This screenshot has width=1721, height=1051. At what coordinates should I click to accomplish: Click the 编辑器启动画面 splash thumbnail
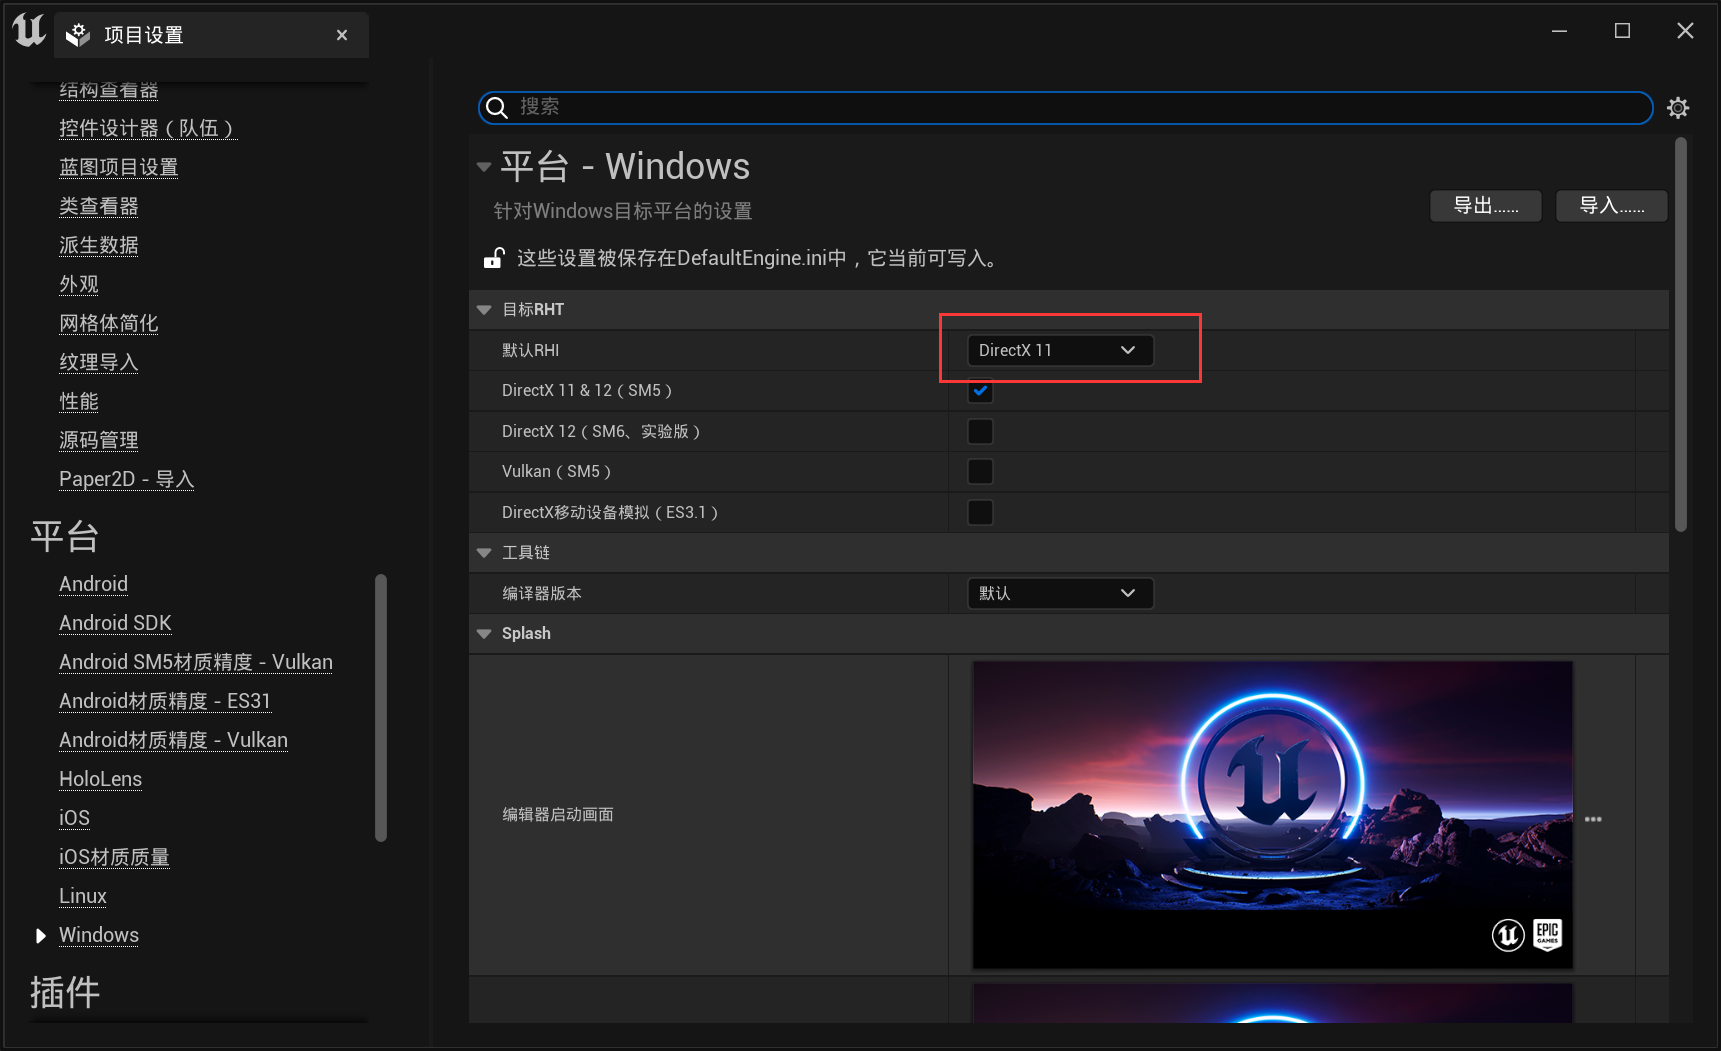point(1272,815)
